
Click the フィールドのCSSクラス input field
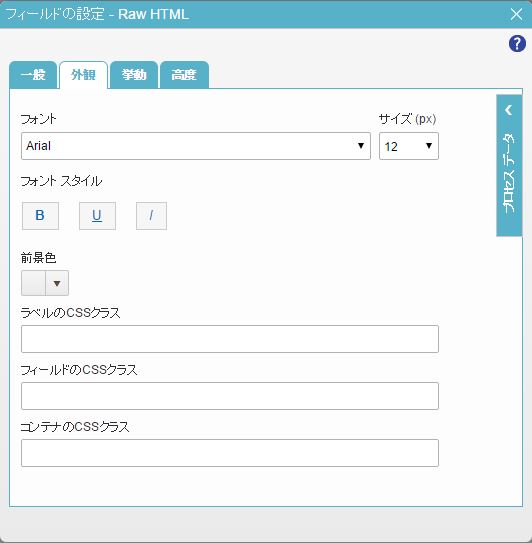tap(230, 396)
